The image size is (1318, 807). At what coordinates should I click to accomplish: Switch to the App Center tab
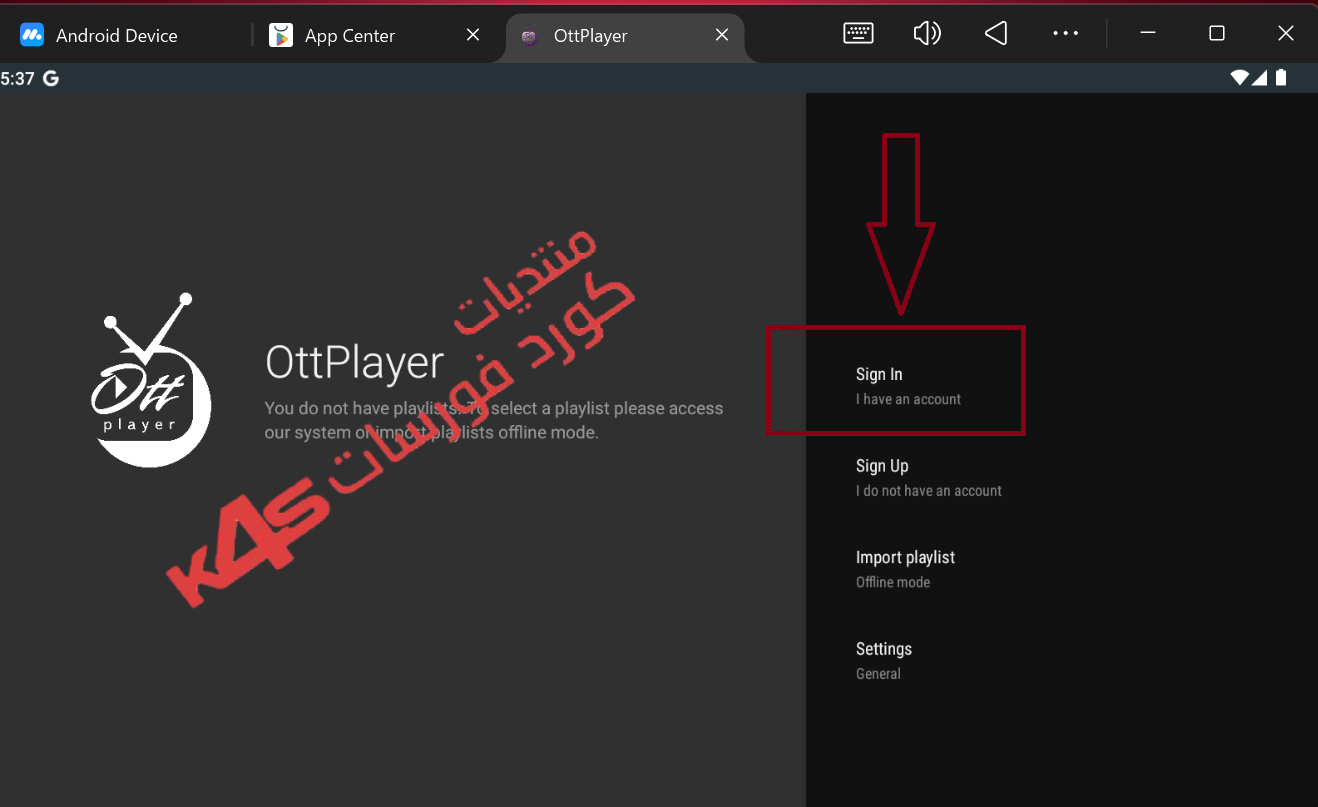click(x=350, y=35)
